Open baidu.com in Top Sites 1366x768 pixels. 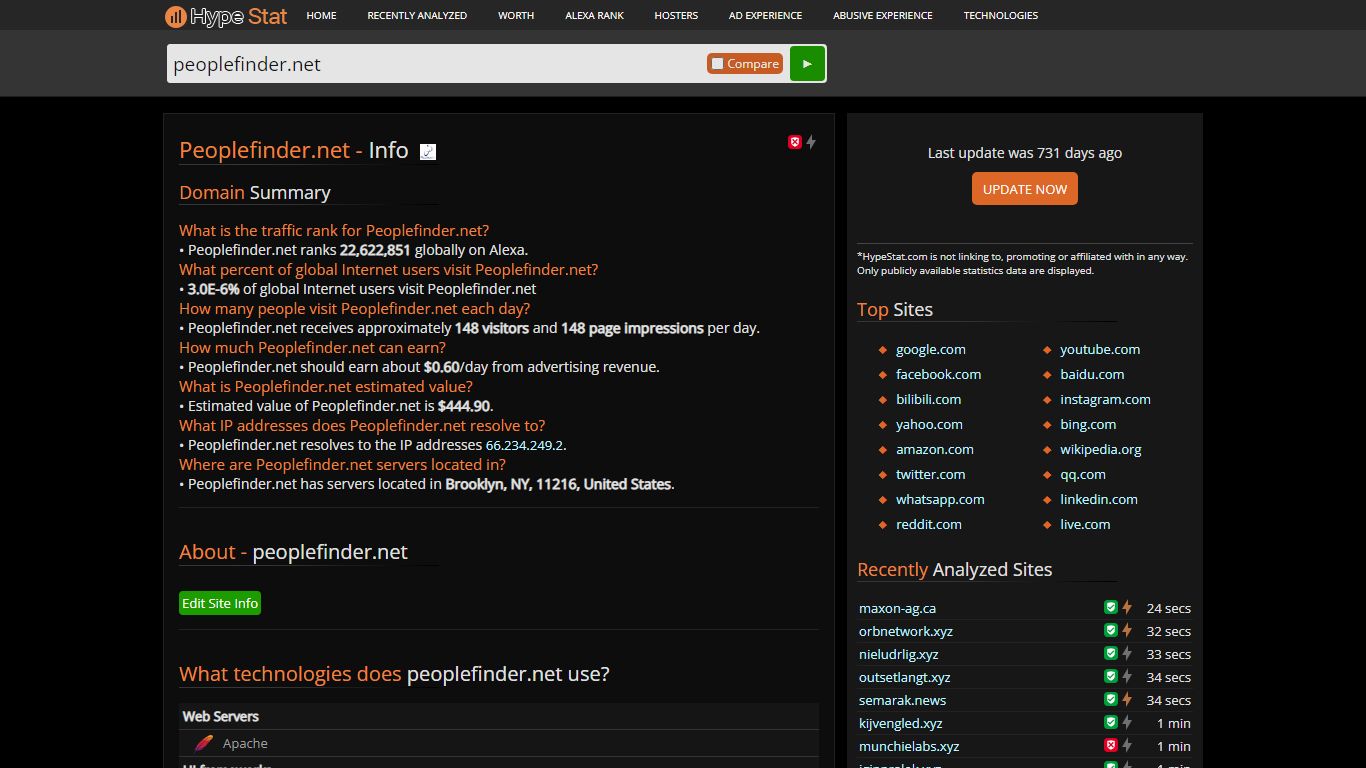click(x=1092, y=374)
